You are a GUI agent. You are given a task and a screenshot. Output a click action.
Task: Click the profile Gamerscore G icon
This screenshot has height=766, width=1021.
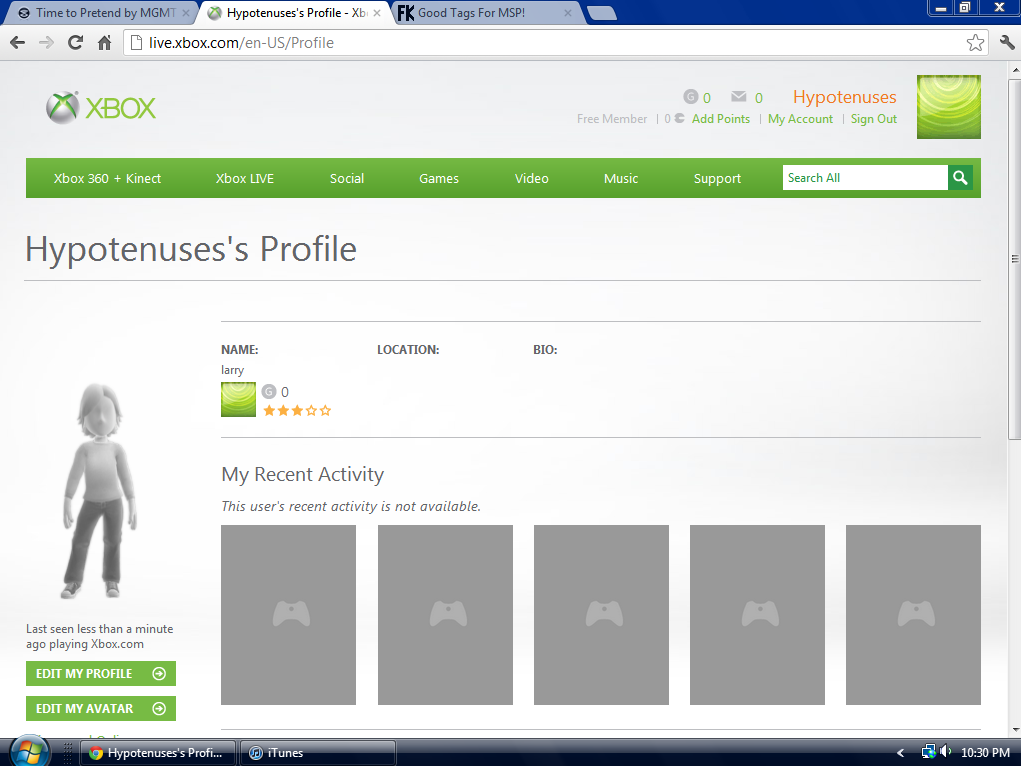tap(269, 391)
